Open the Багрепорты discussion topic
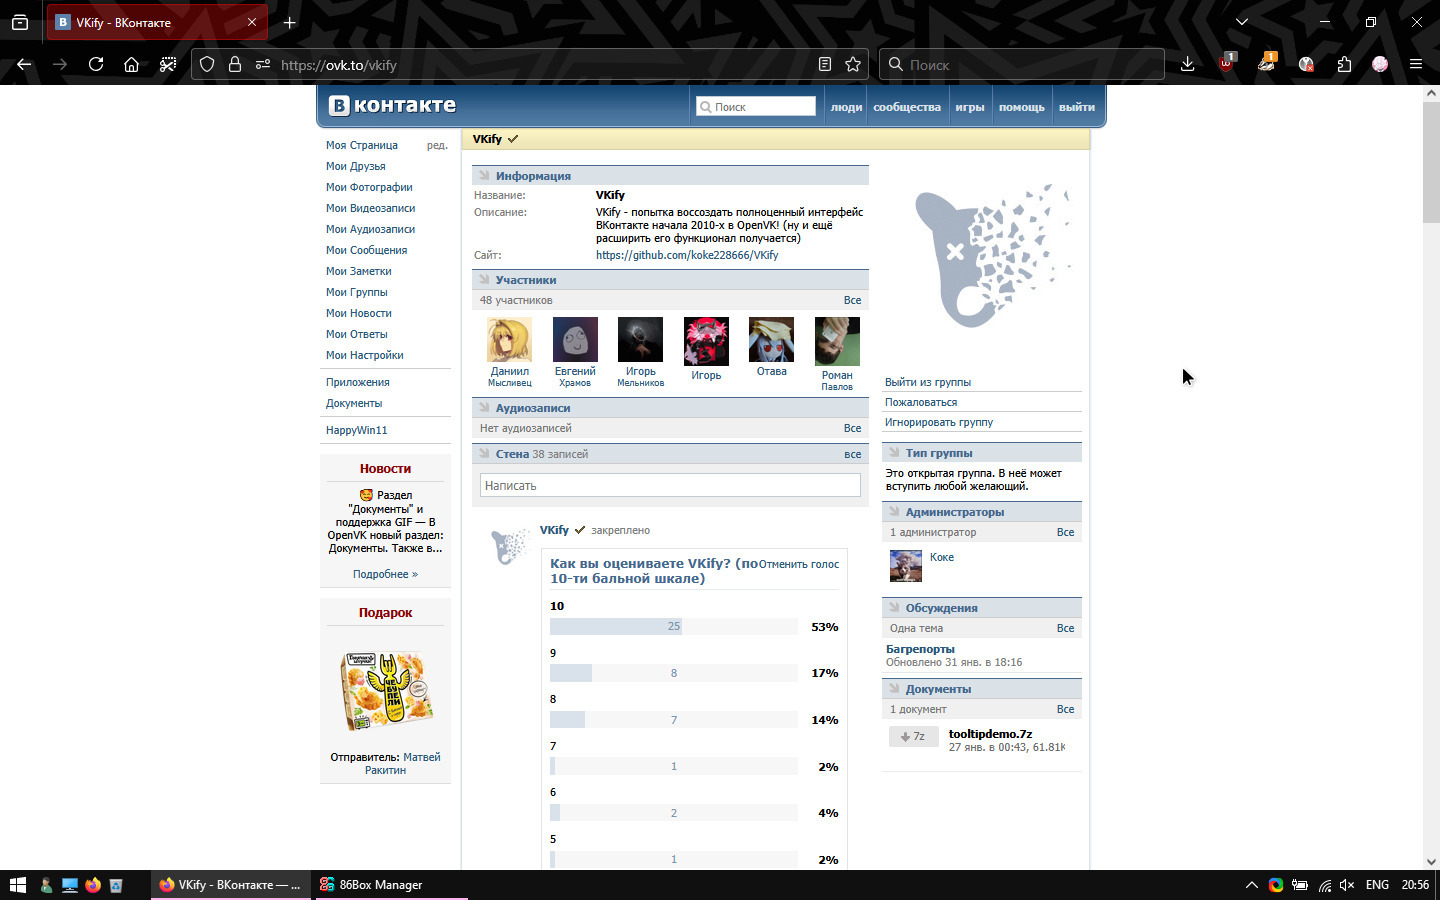Viewport: 1440px width, 900px height. pos(920,649)
